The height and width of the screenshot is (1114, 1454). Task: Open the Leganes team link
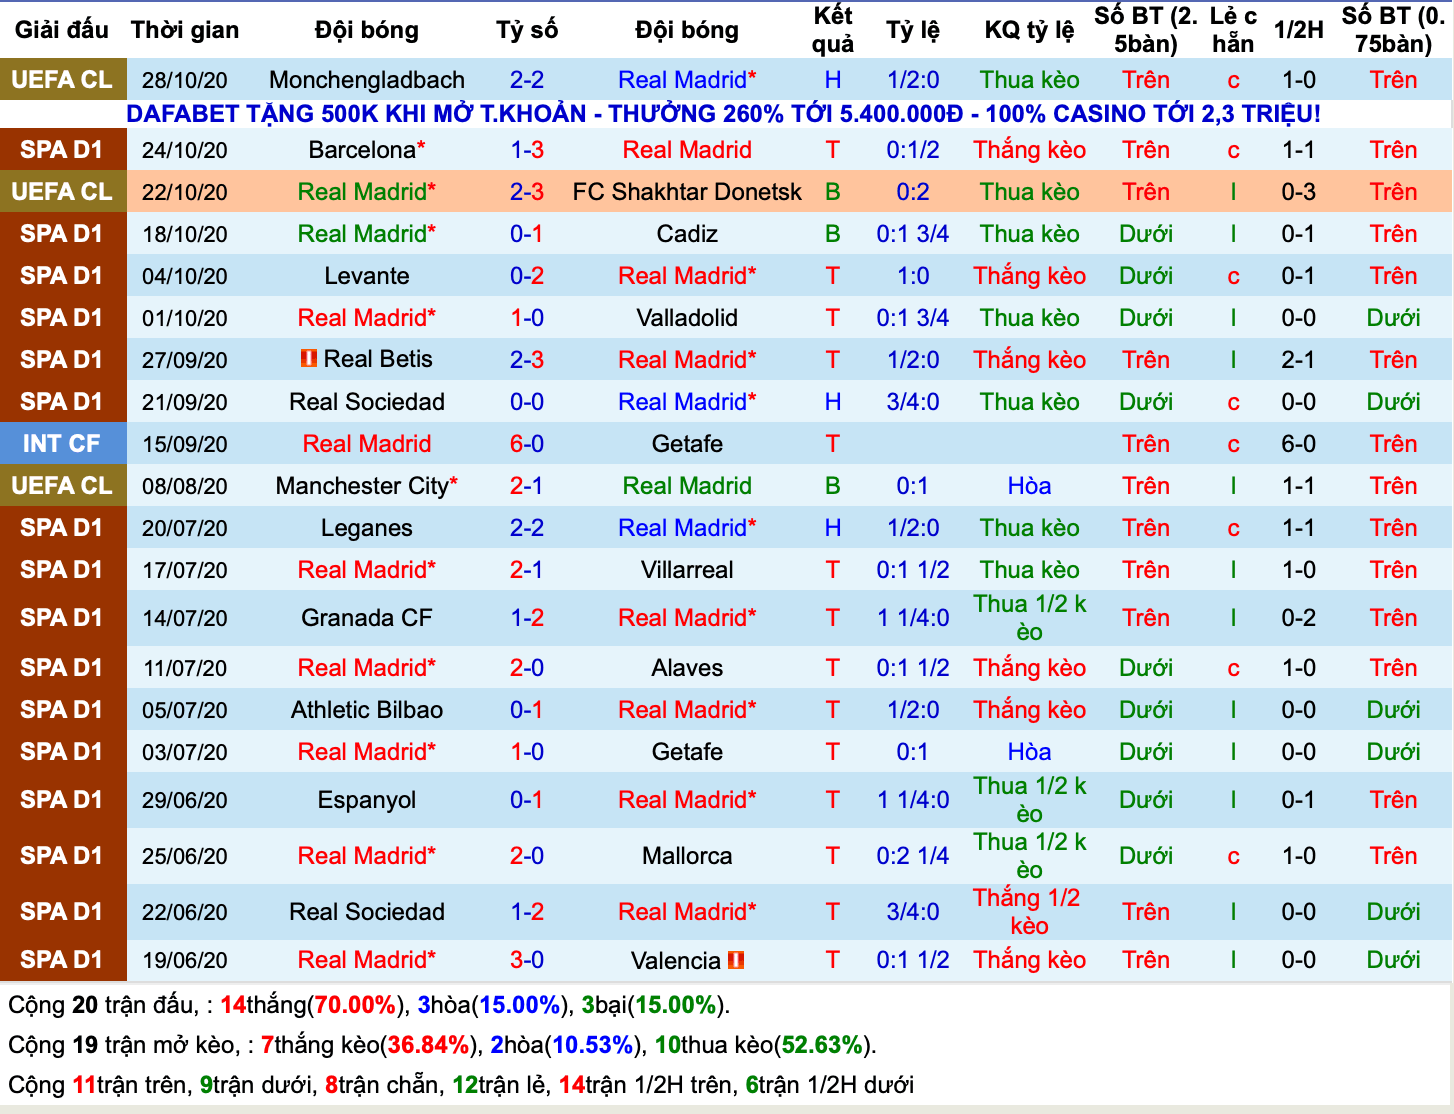(367, 528)
